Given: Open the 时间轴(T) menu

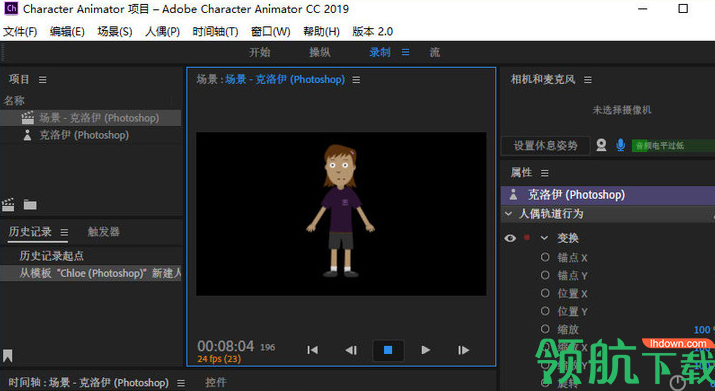Looking at the screenshot, I should (215, 31).
